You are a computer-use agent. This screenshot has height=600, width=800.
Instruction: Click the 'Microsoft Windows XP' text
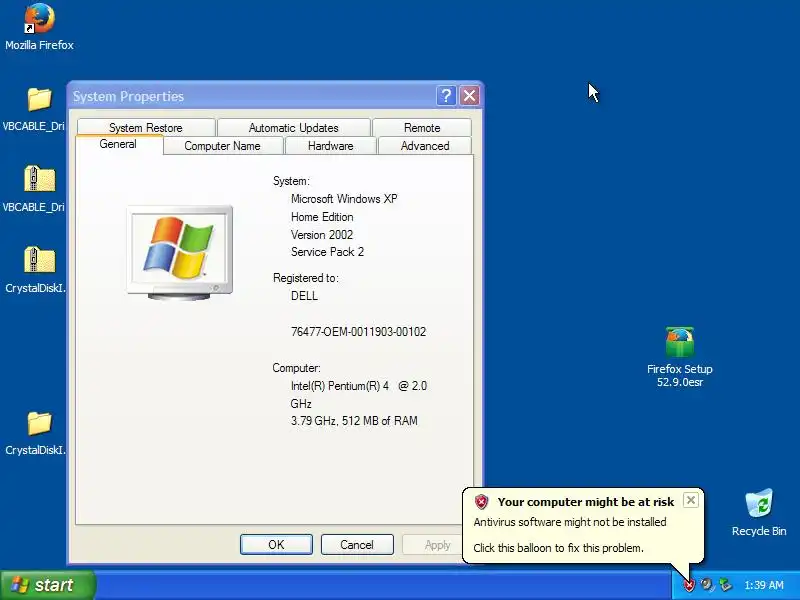[x=344, y=199]
